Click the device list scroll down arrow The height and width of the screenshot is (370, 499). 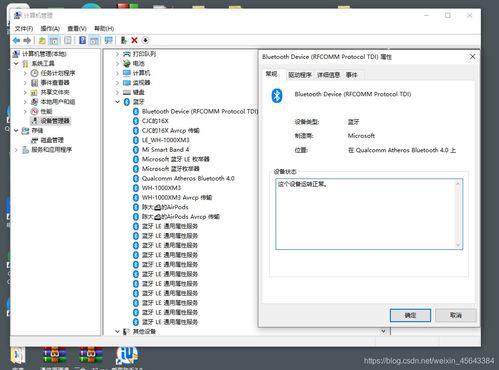383,331
